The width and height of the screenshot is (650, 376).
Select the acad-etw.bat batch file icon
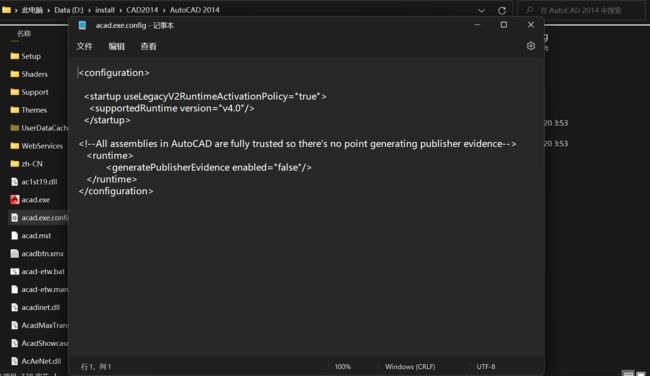point(15,272)
